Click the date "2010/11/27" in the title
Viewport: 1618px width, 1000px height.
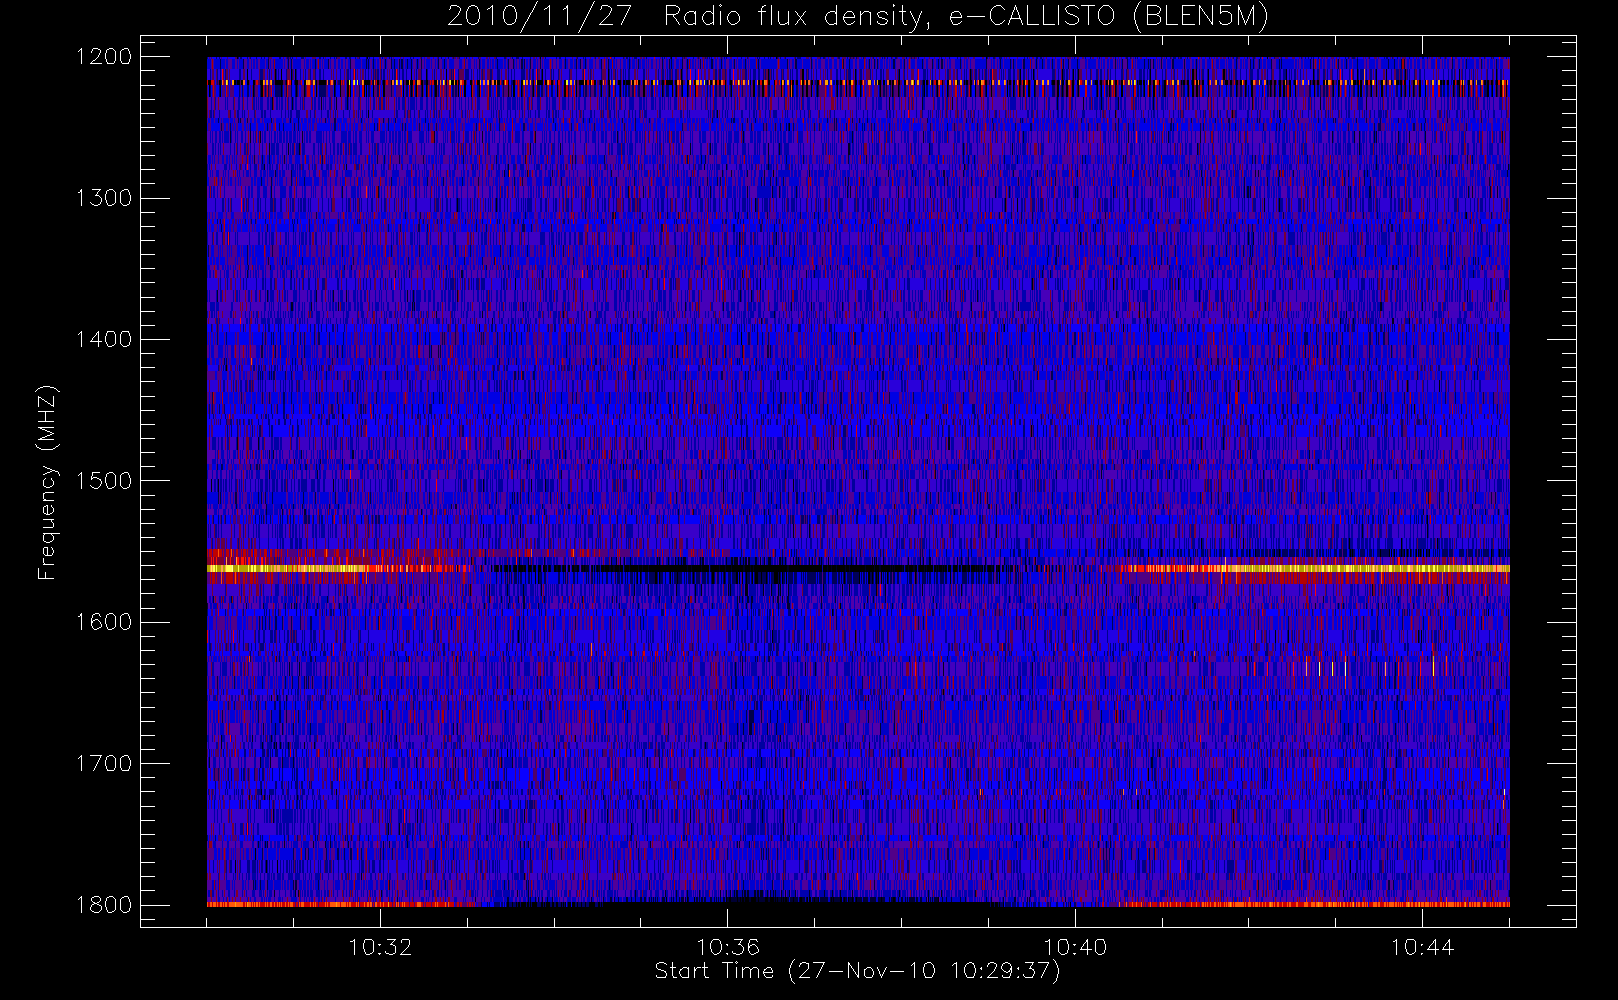[540, 17]
